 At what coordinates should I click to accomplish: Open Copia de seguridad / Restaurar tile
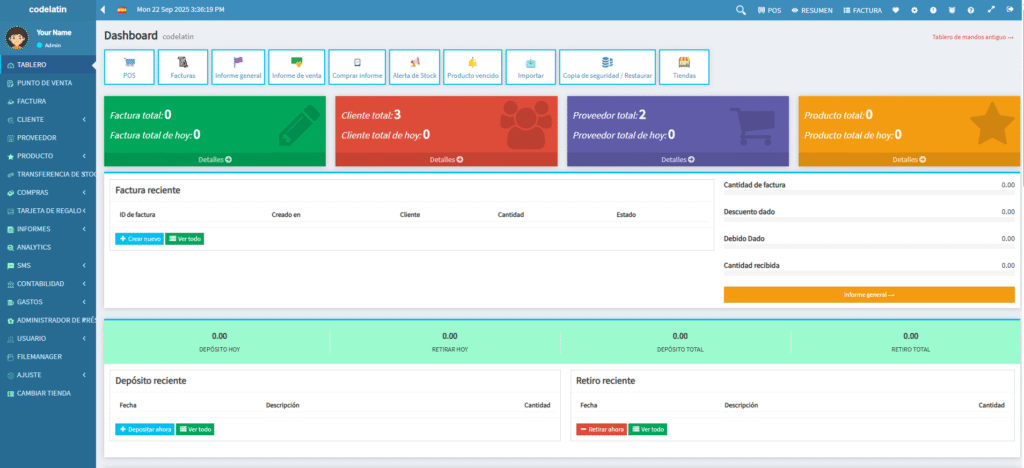607,67
